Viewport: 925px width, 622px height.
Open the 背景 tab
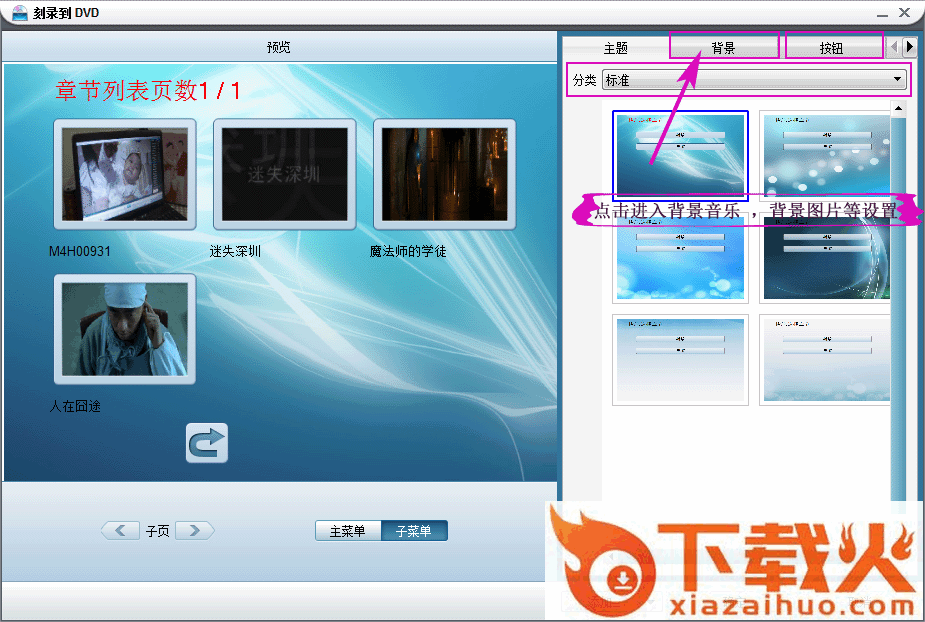723,48
